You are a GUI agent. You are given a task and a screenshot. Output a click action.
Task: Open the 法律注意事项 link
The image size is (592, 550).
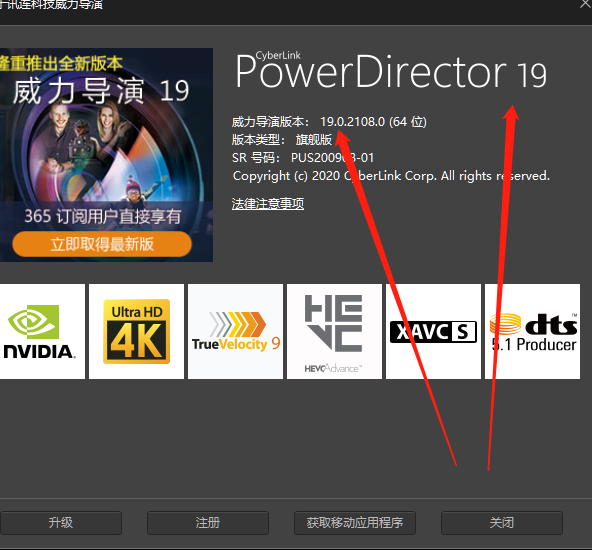(268, 204)
